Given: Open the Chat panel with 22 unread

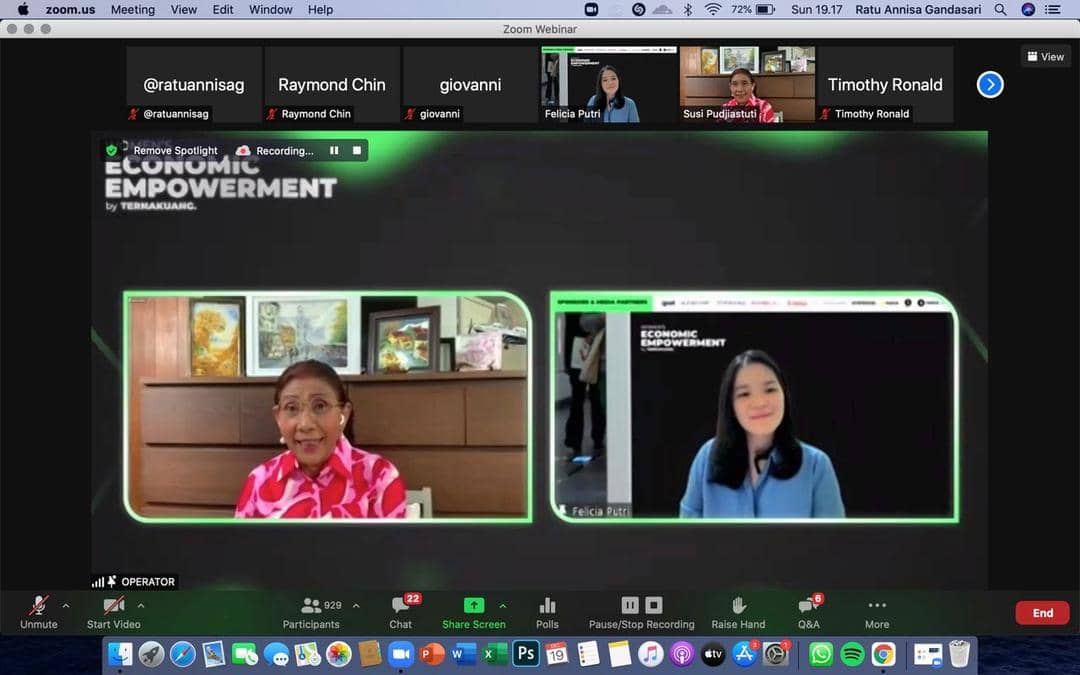Looking at the screenshot, I should point(401,606).
